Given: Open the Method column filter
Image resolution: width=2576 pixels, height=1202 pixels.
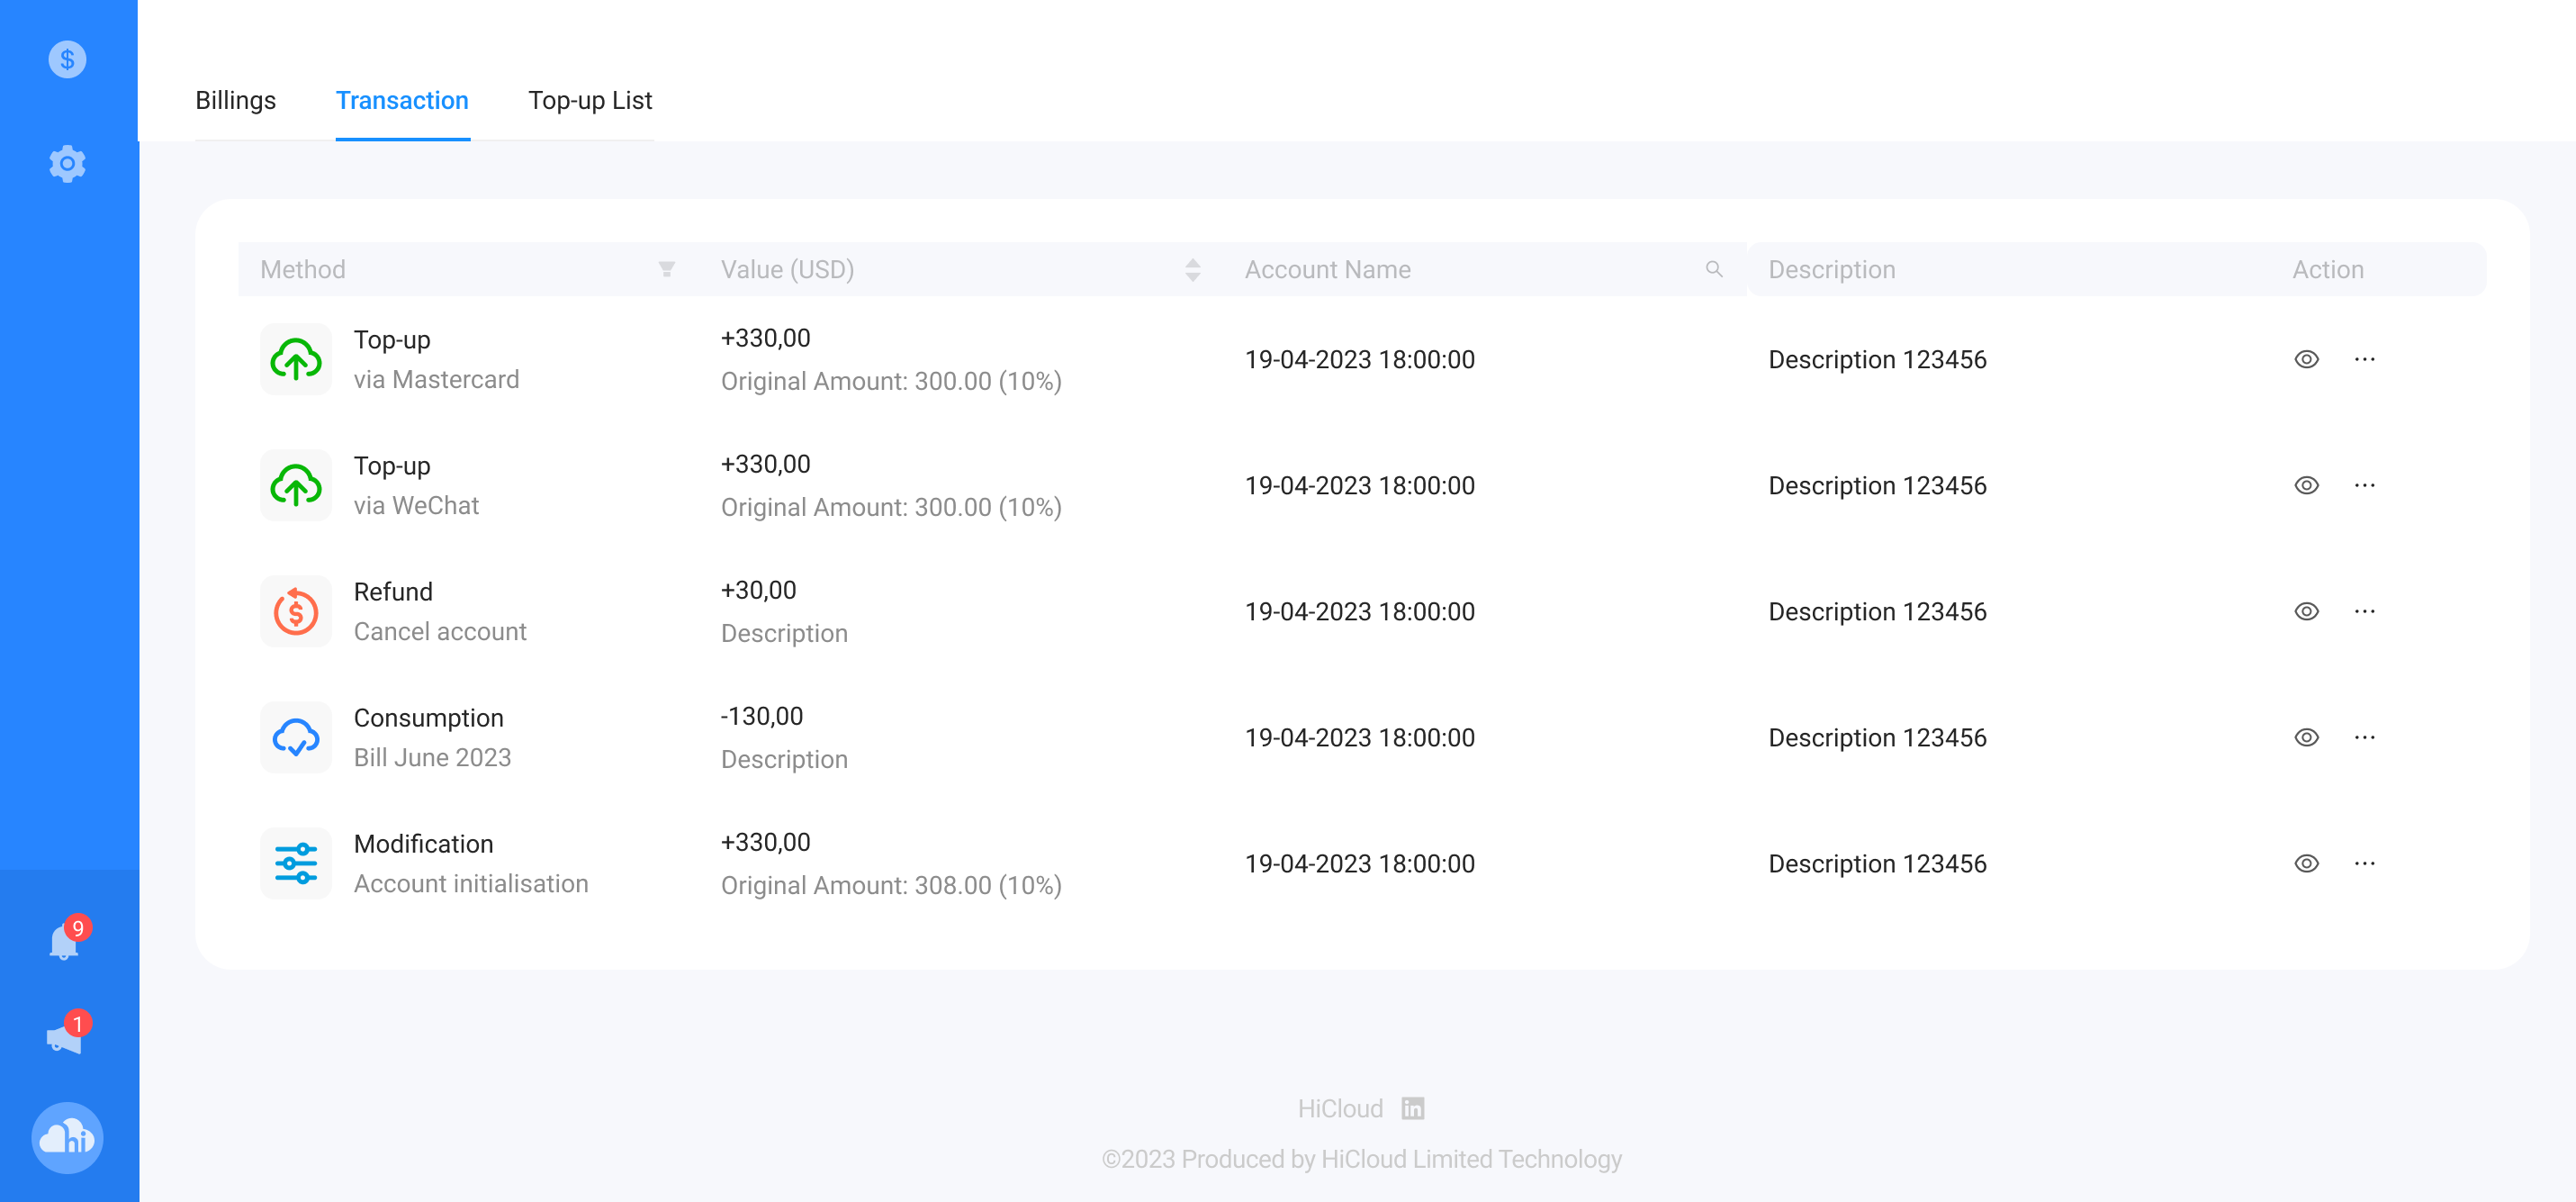Looking at the screenshot, I should pos(667,269).
